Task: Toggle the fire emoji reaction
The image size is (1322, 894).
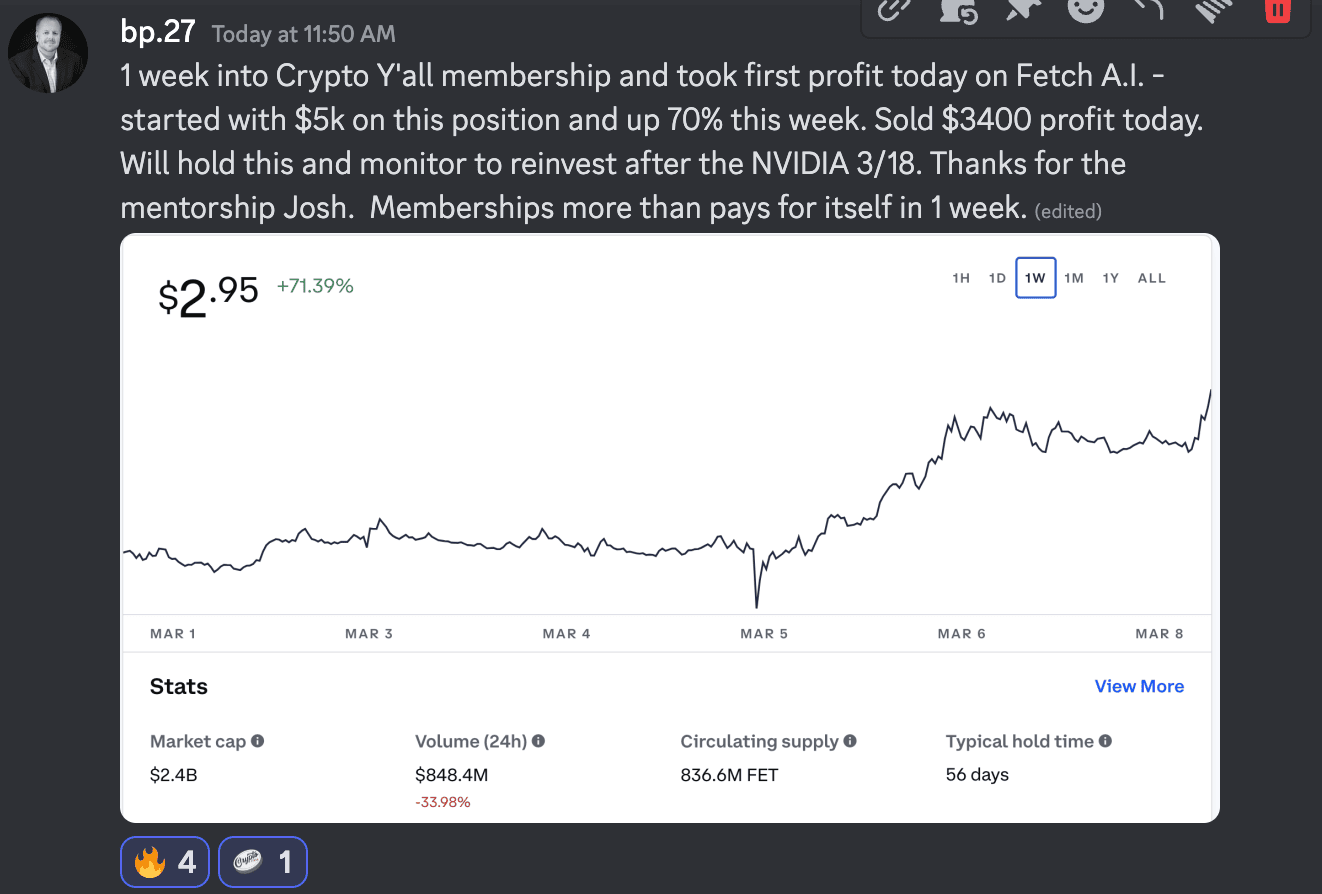Action: coord(165,861)
